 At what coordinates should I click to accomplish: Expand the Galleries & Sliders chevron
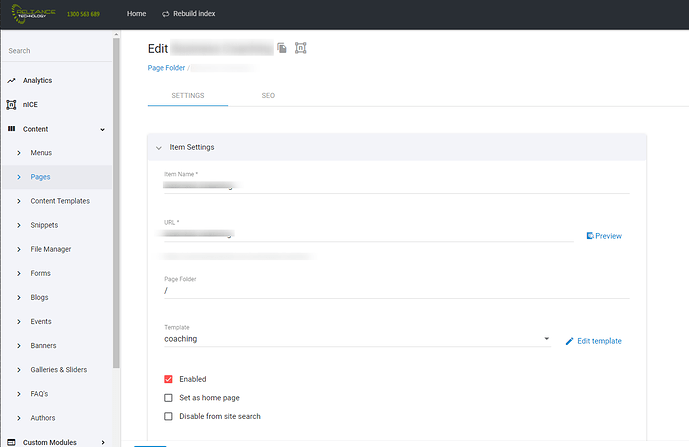[19, 370]
